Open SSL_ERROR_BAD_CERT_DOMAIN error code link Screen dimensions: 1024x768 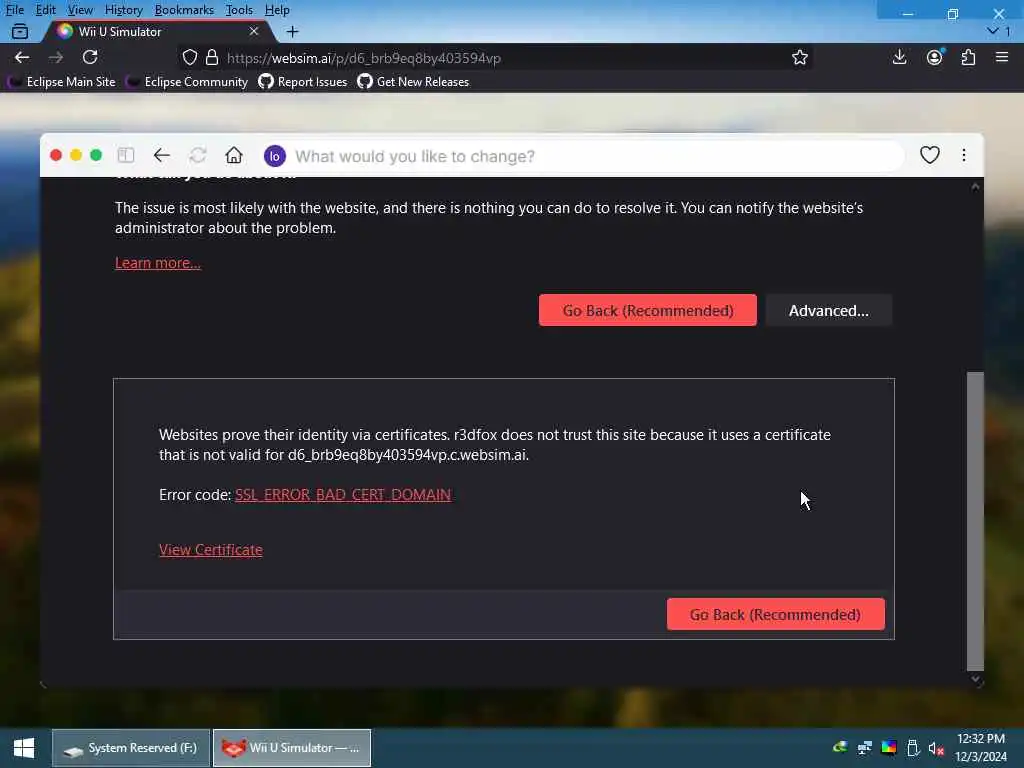(x=343, y=494)
